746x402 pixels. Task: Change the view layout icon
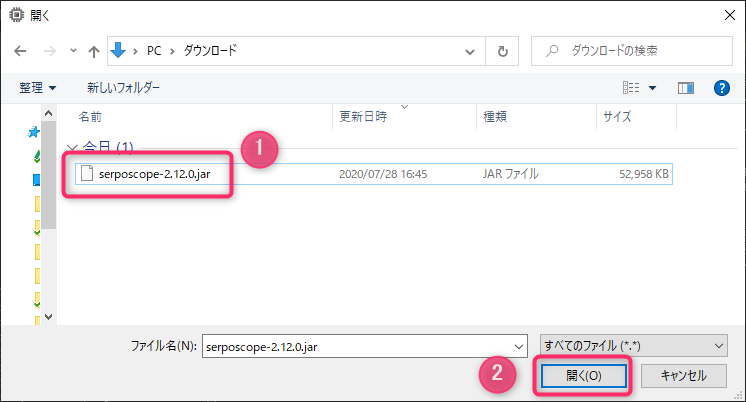click(x=631, y=88)
